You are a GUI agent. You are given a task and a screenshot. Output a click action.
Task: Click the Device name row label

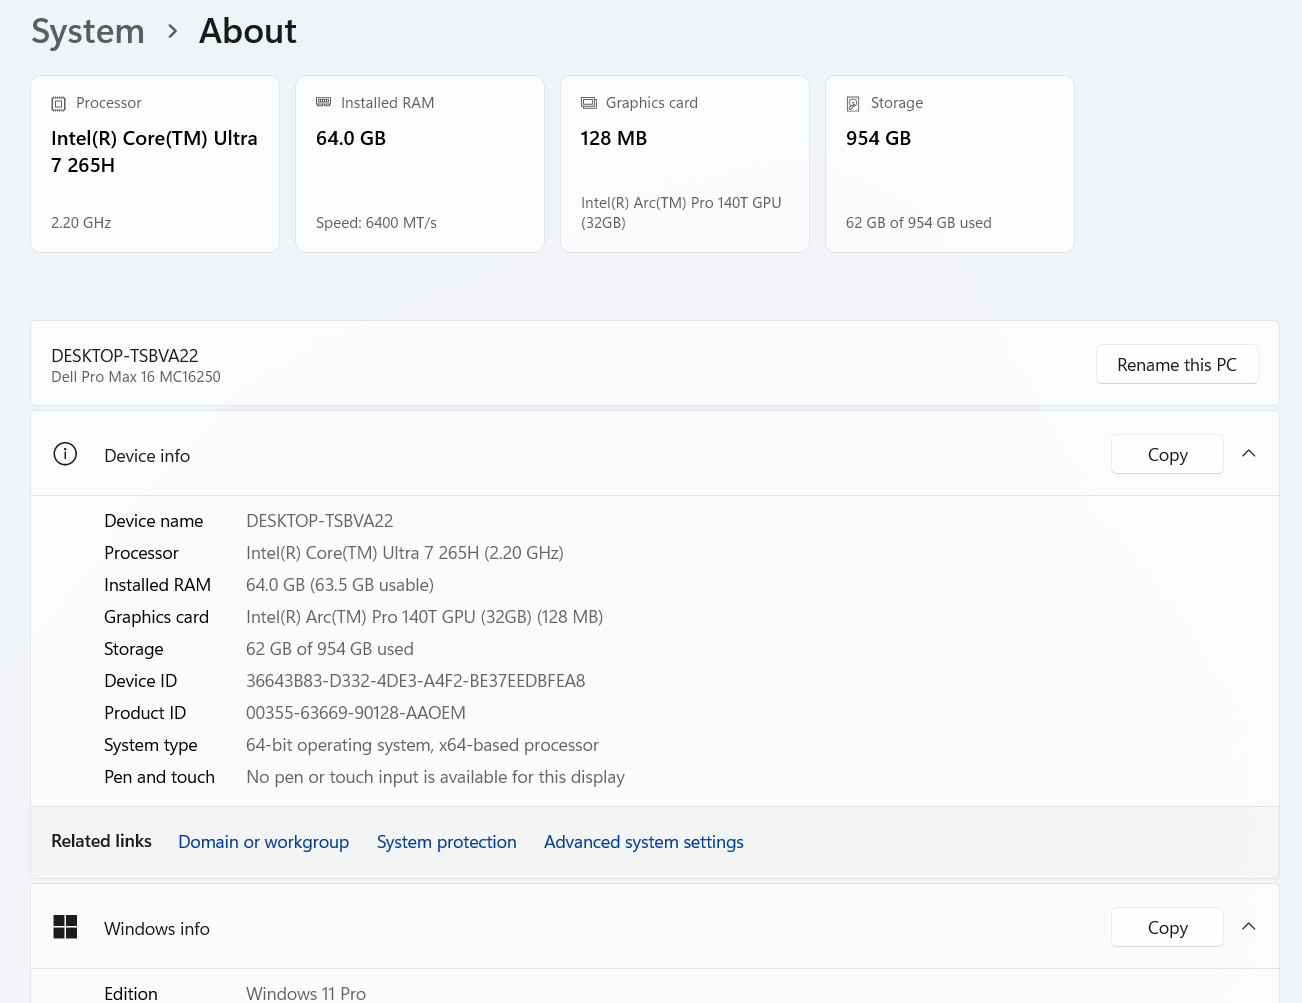(x=154, y=521)
